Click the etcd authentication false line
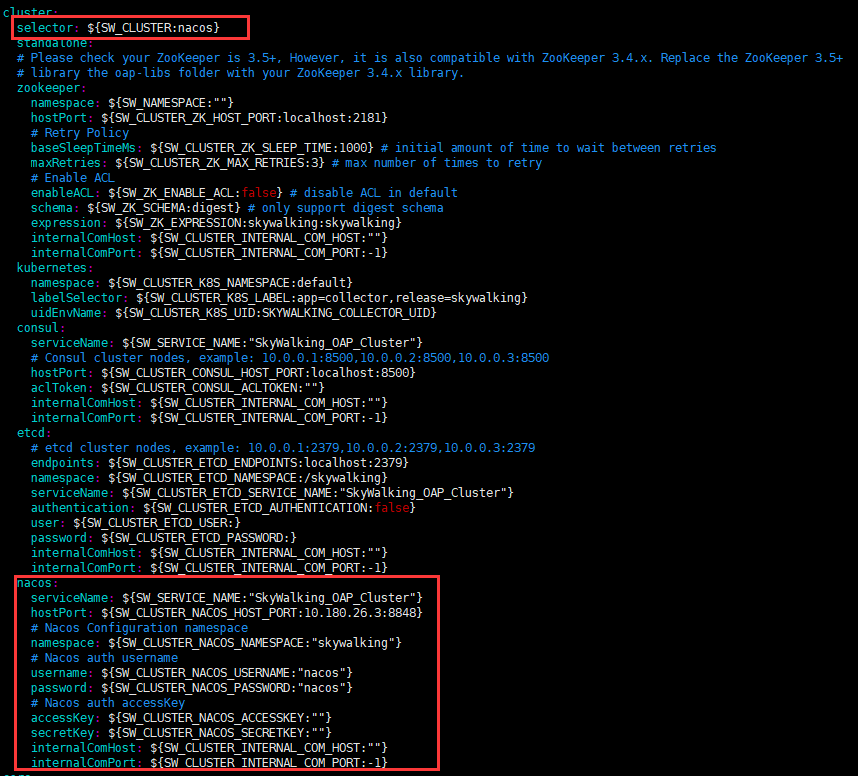 tap(223, 508)
